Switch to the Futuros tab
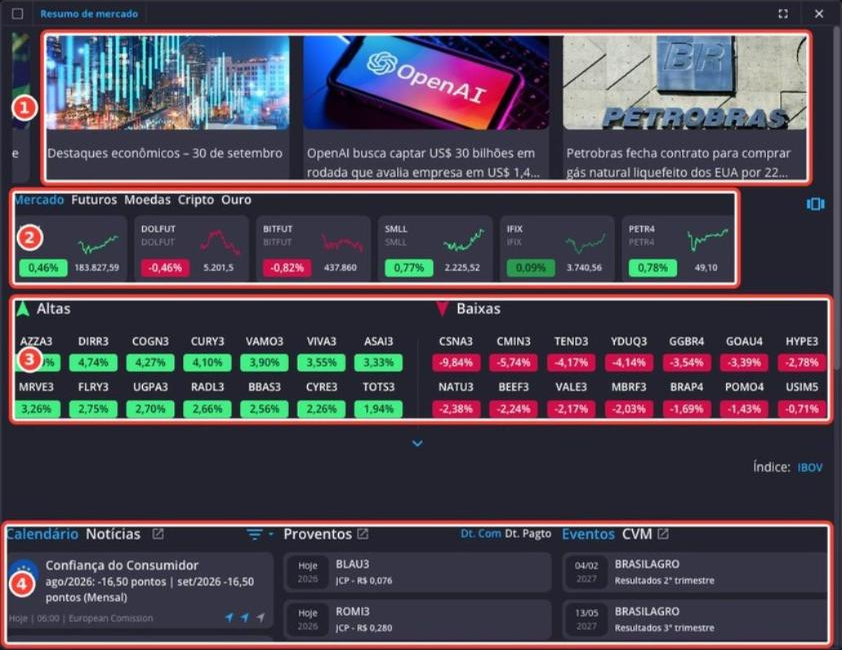This screenshot has width=842, height=650. point(94,200)
